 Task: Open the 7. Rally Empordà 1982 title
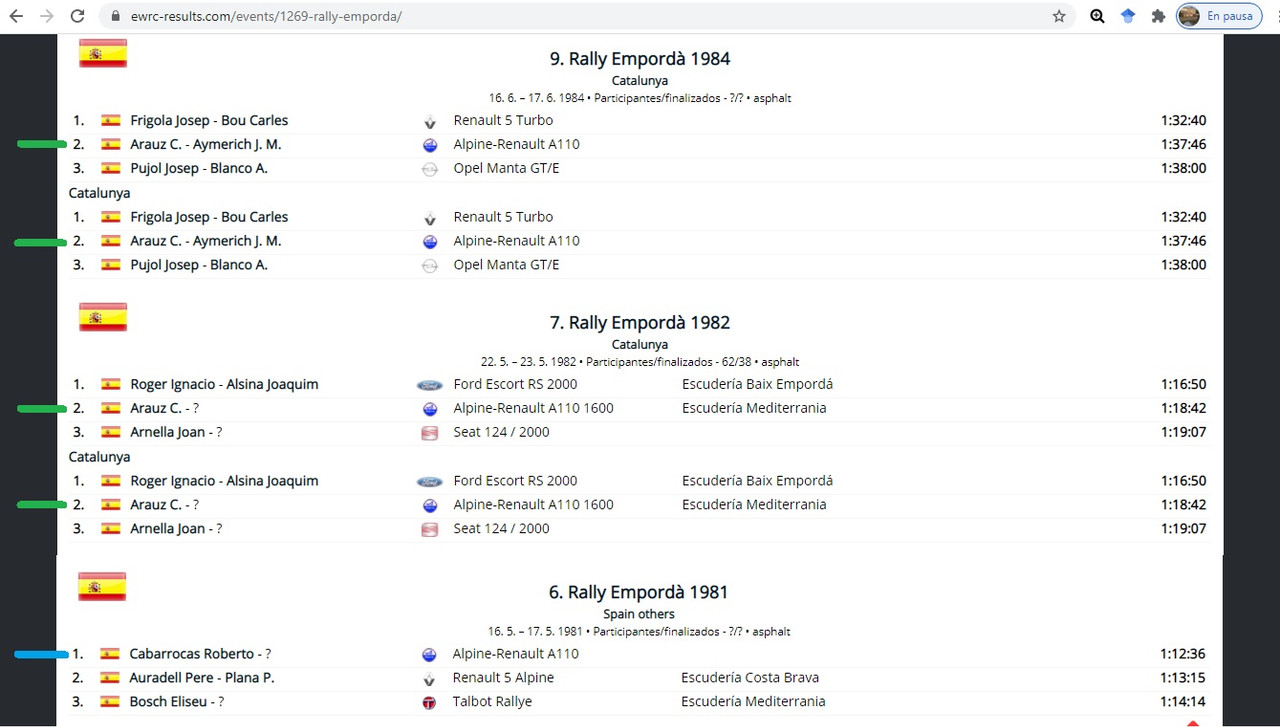[x=640, y=323]
